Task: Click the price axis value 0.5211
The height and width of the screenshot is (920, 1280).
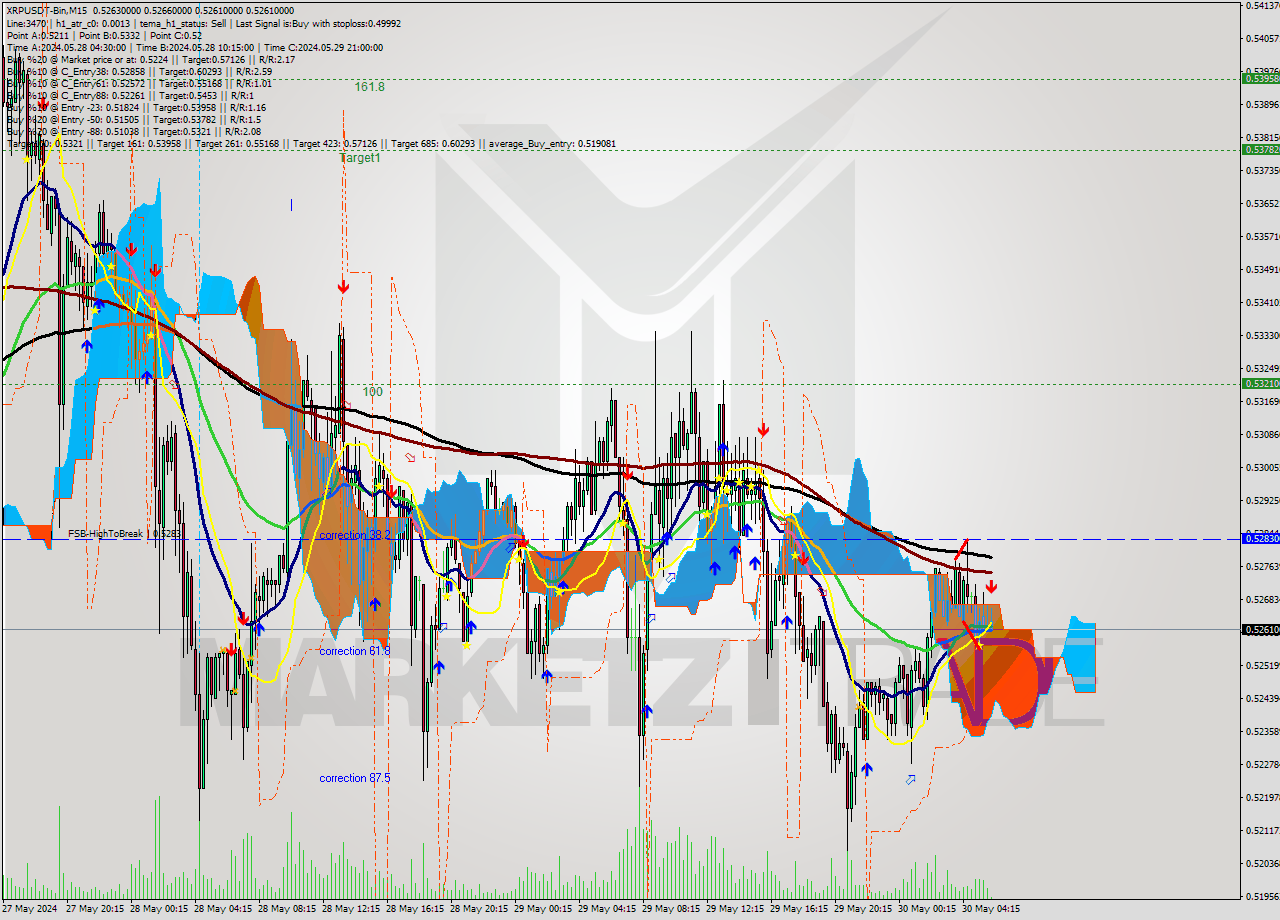Action: (1262, 830)
